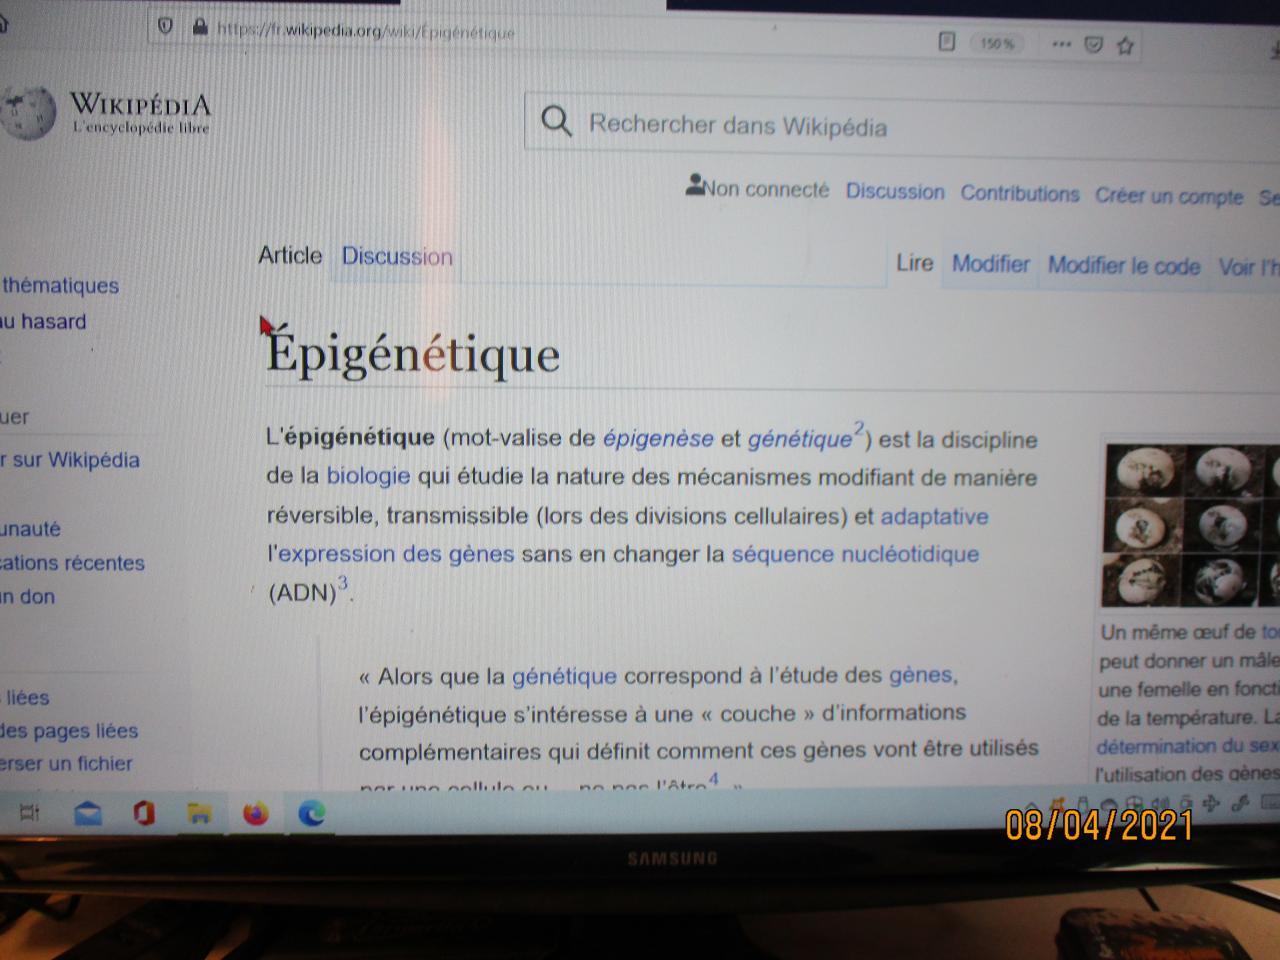Follow the gènes link in the quotation
This screenshot has height=960, width=1280.
point(921,675)
